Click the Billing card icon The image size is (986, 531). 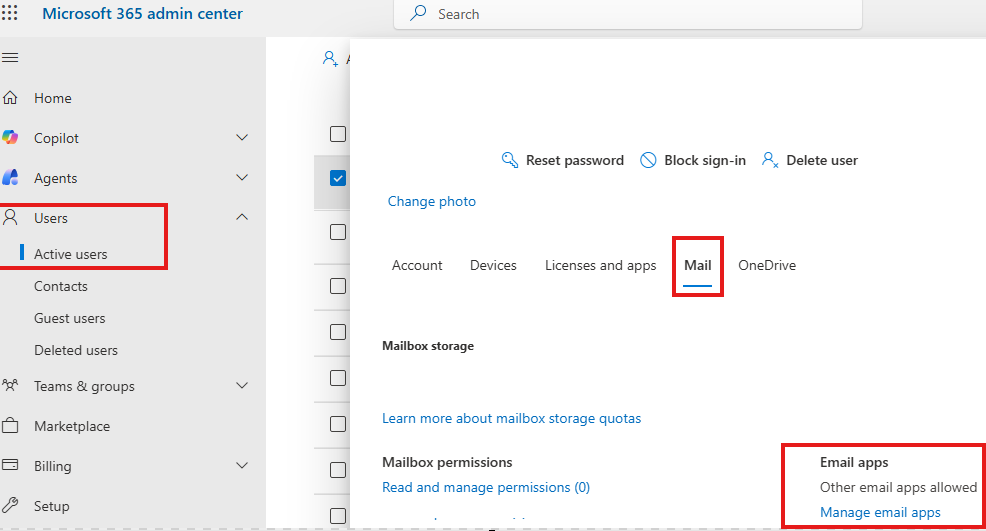pos(10,465)
